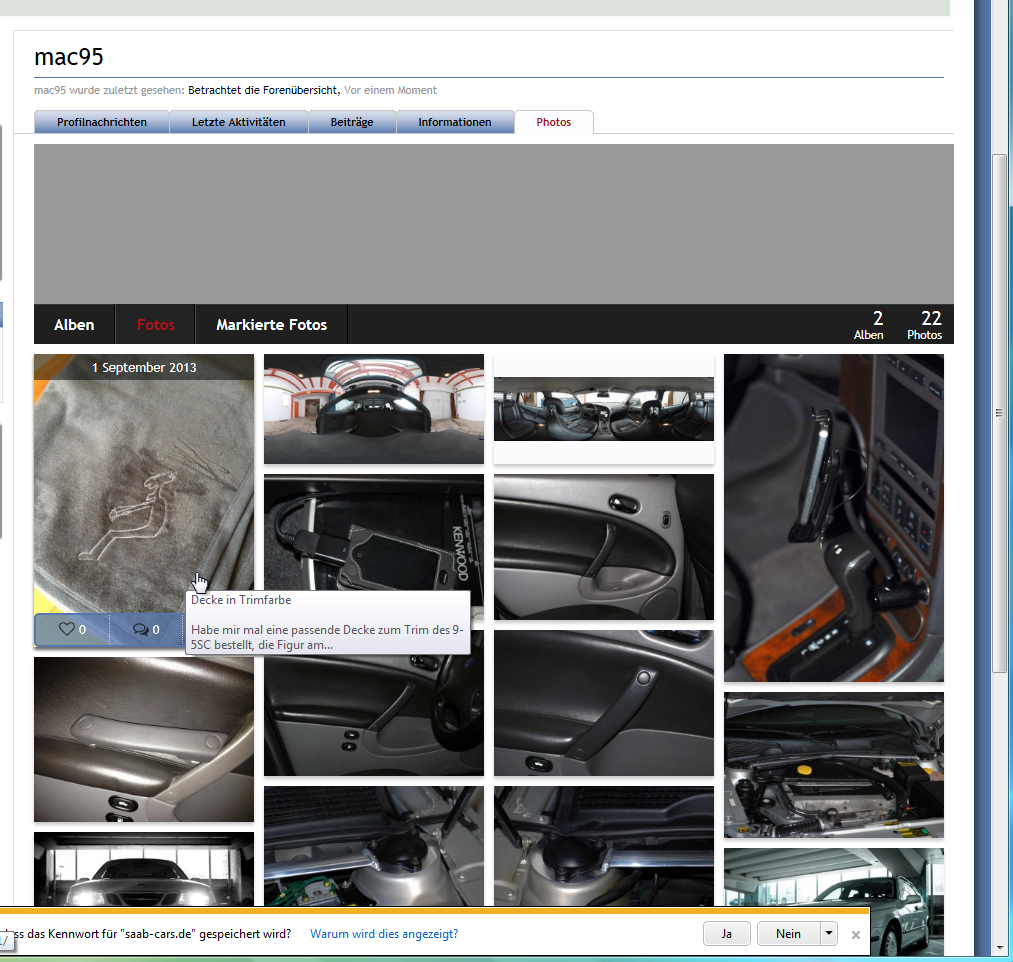Open the interior seats panorama thumbnail
The image size is (1013, 962).
tap(603, 409)
